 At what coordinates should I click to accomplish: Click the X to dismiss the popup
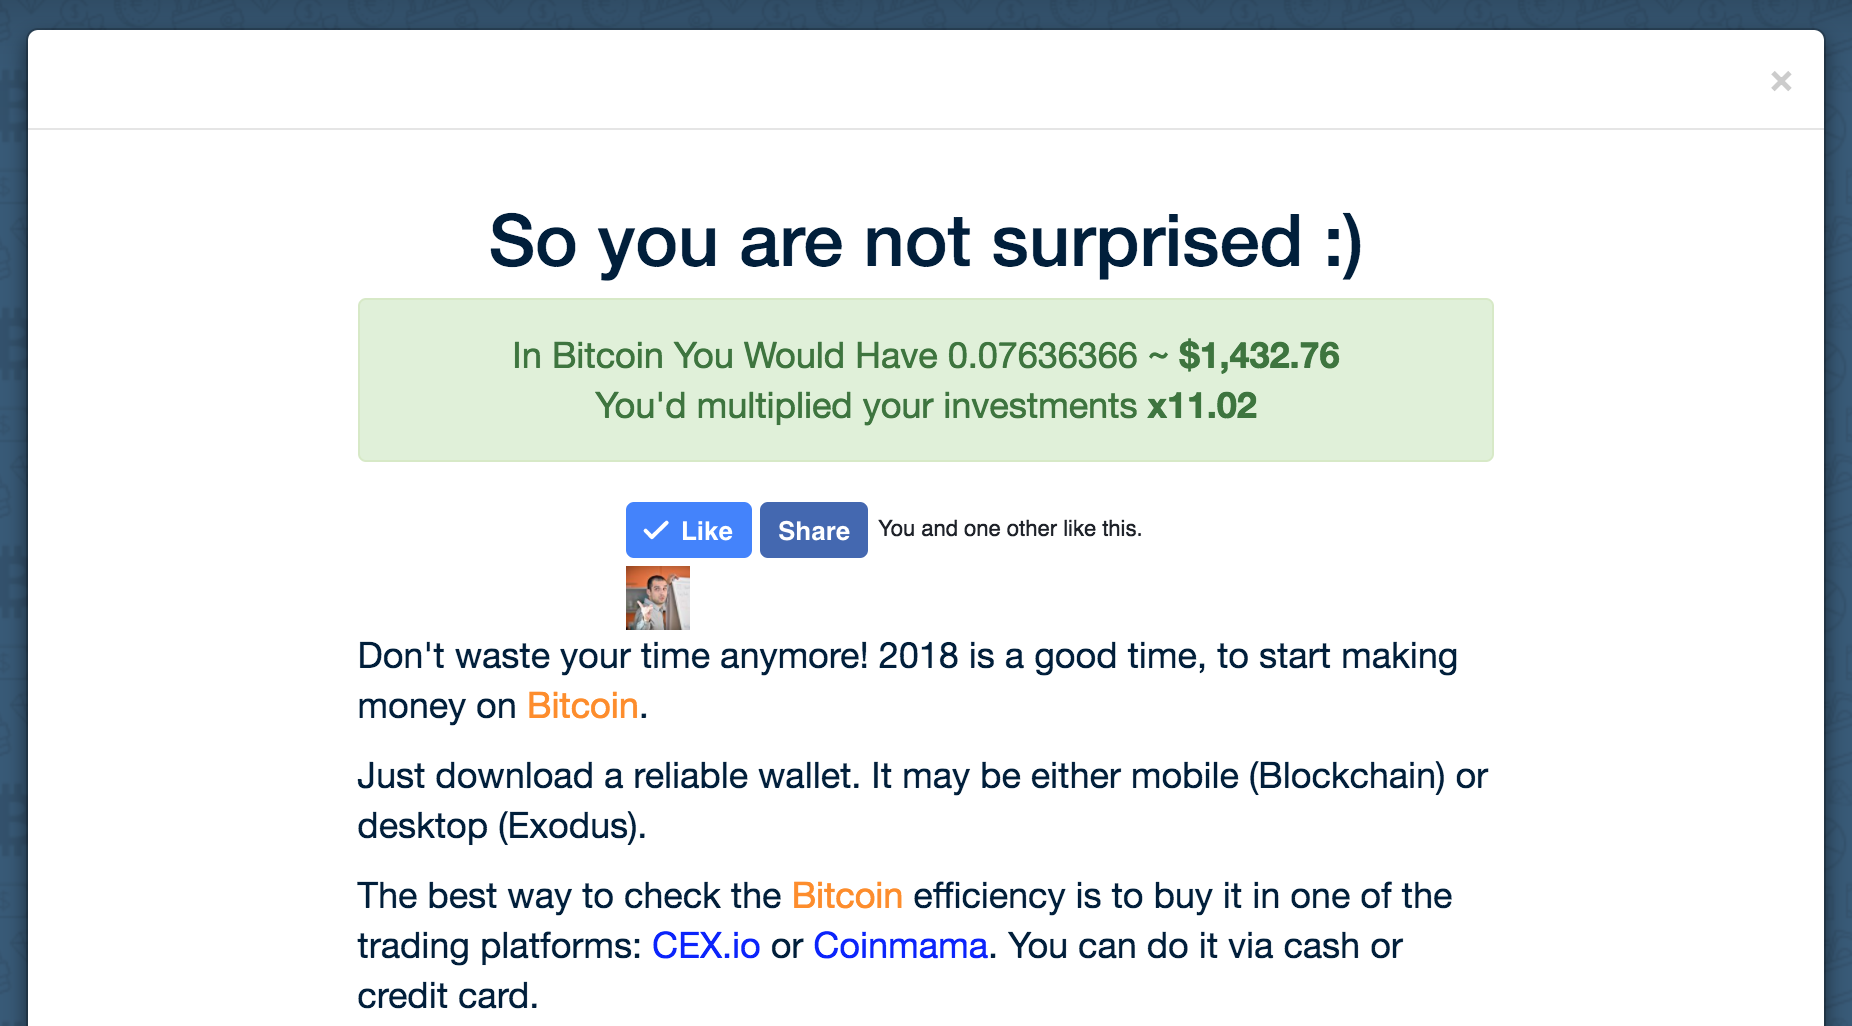[1781, 81]
